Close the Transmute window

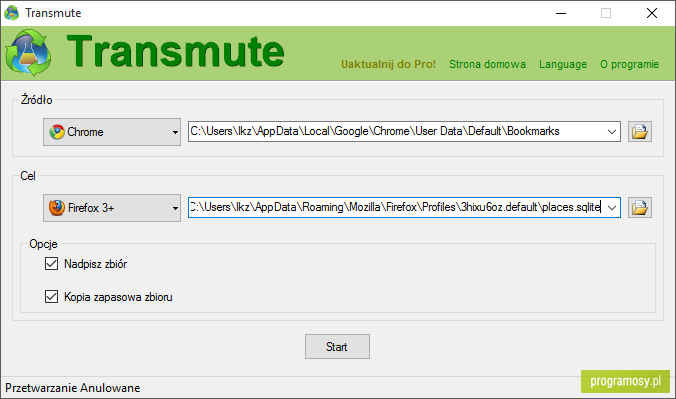[x=652, y=13]
